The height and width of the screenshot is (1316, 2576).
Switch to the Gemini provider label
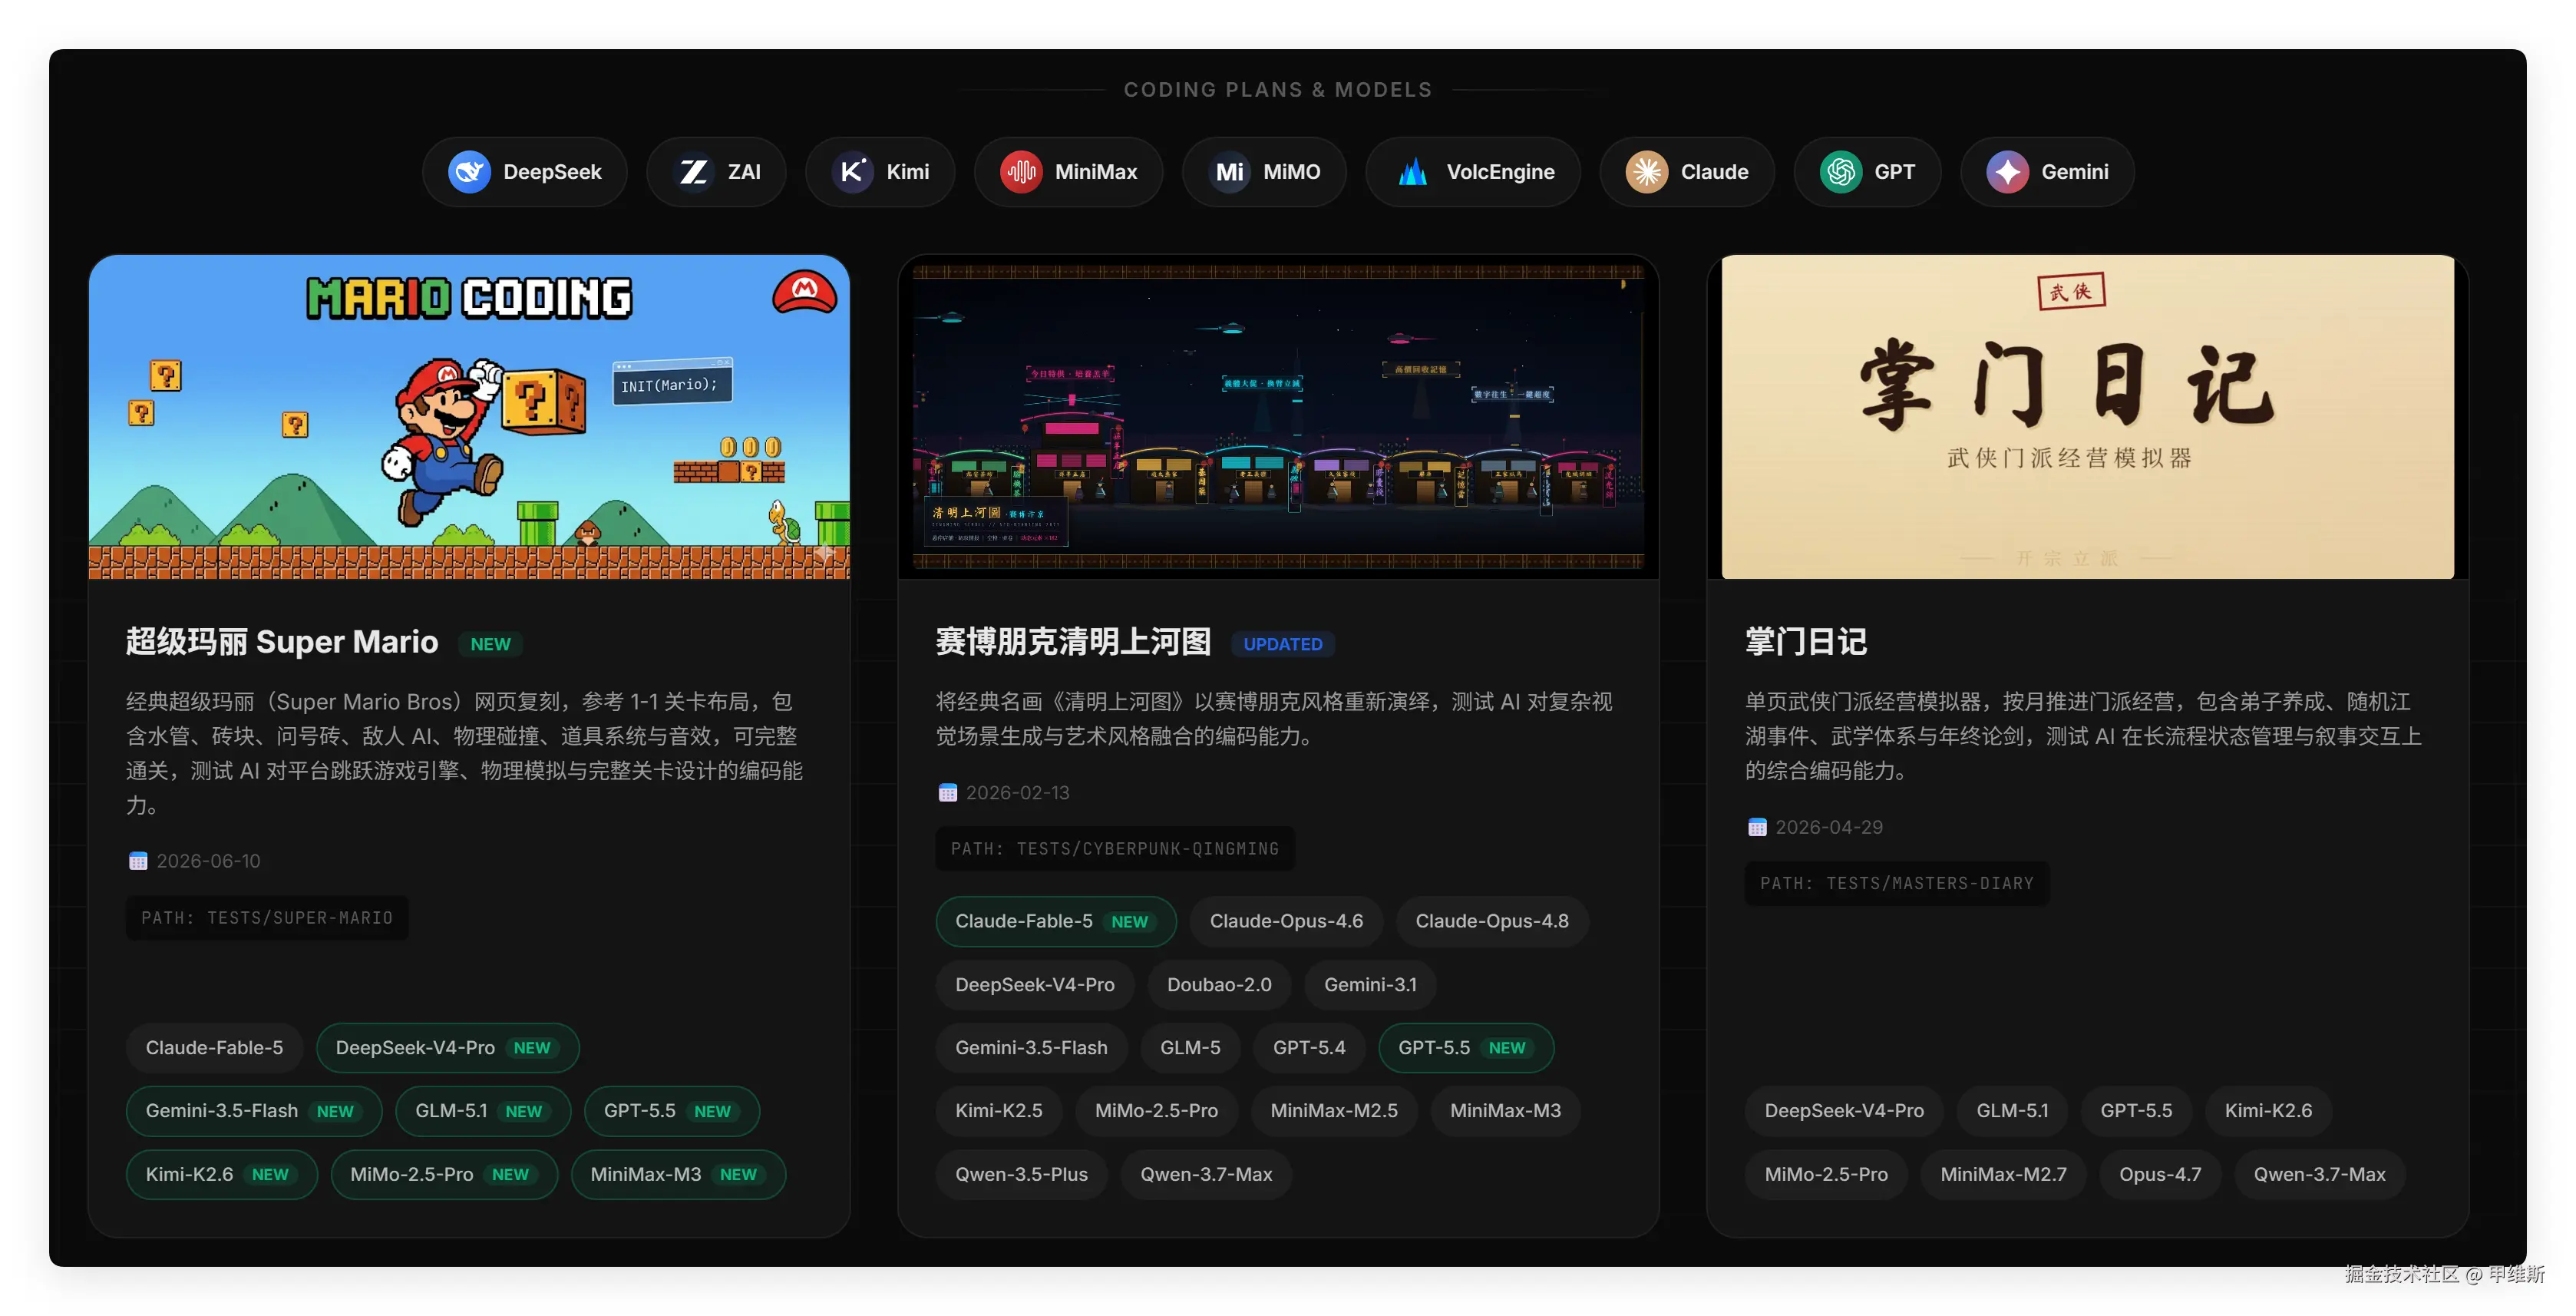[2075, 172]
